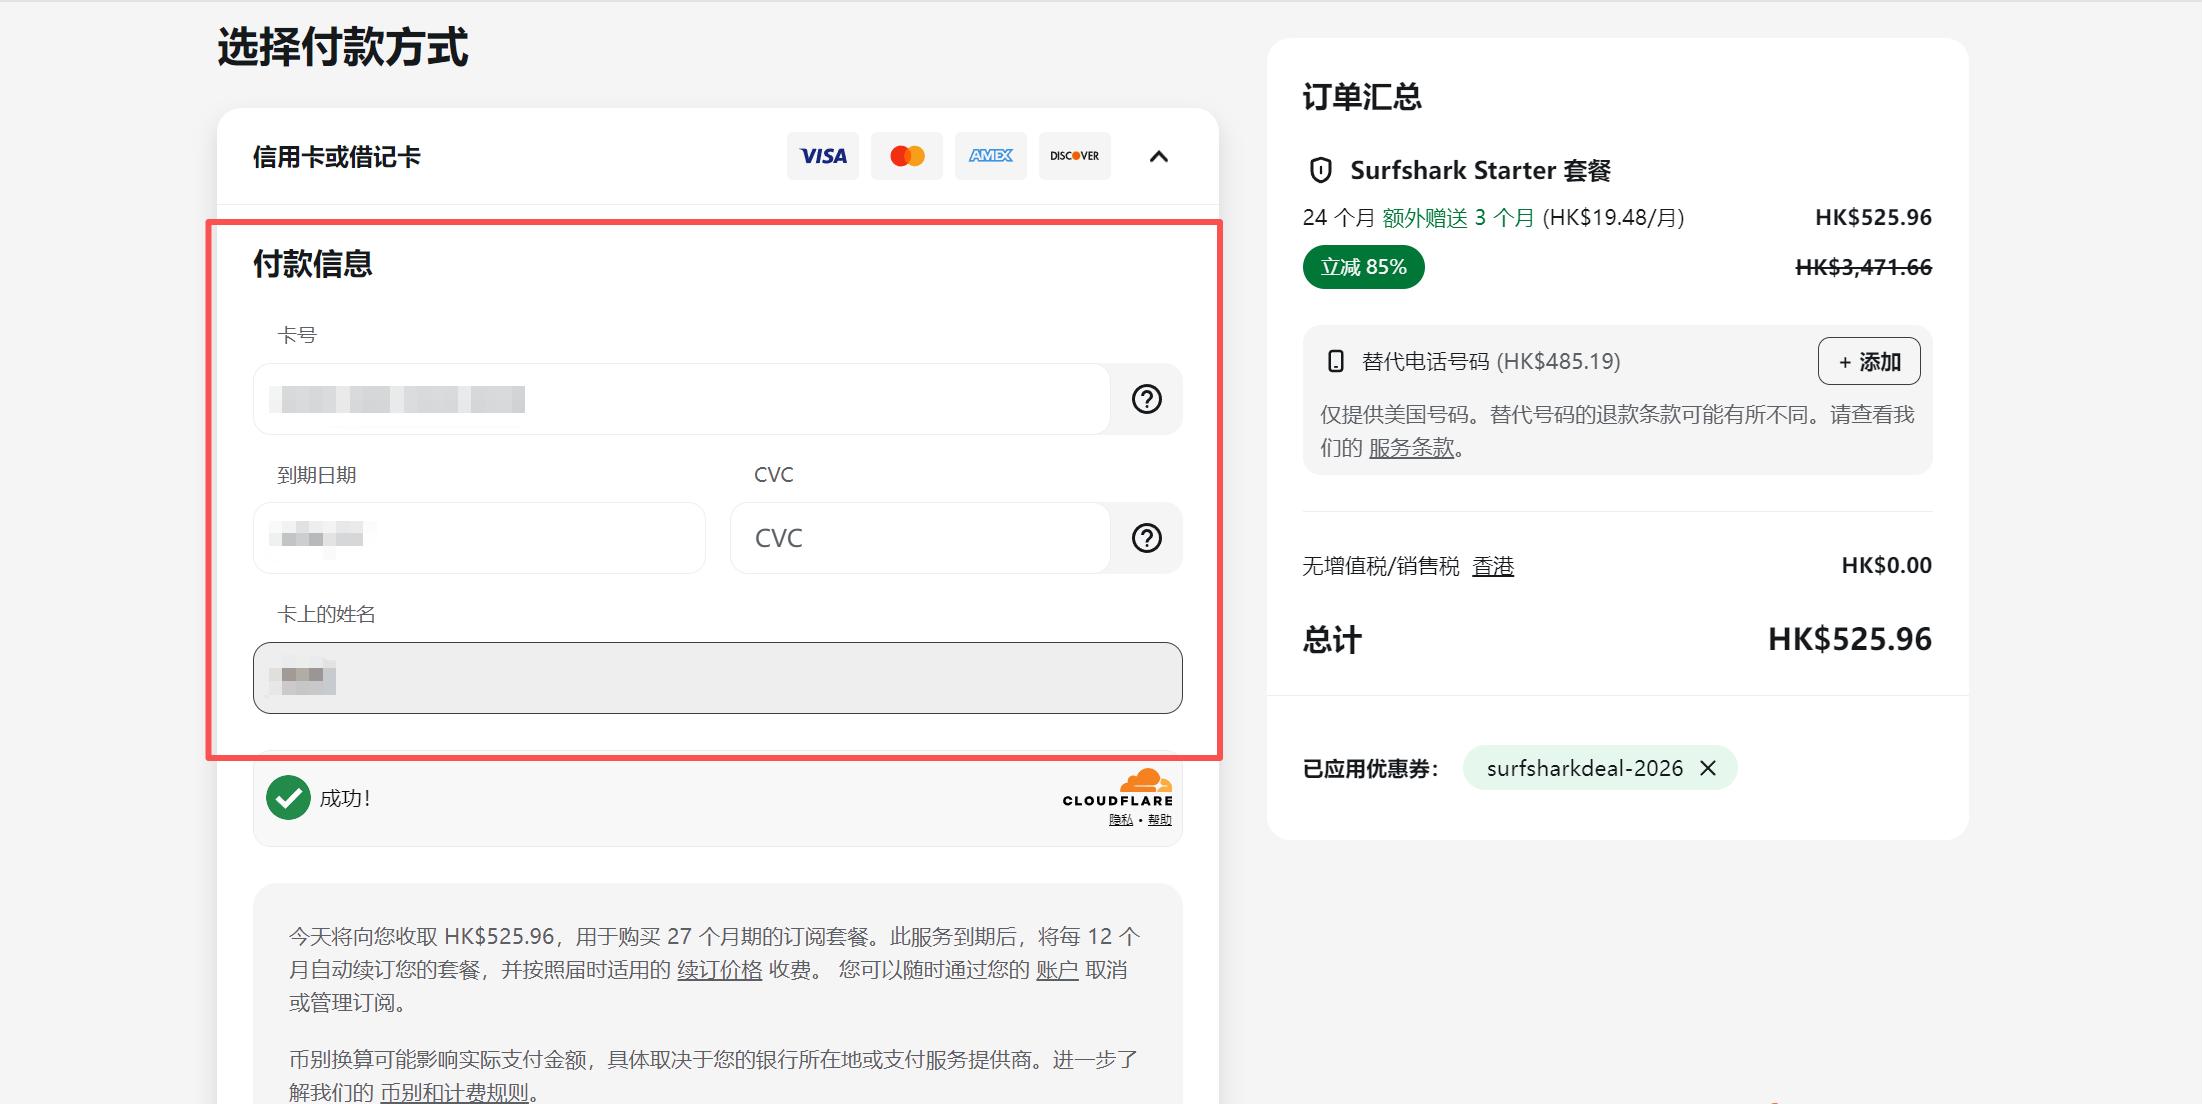Click the Surfshark Starter 套餐 plan name
Viewport: 2202px width, 1104px height.
1481,170
